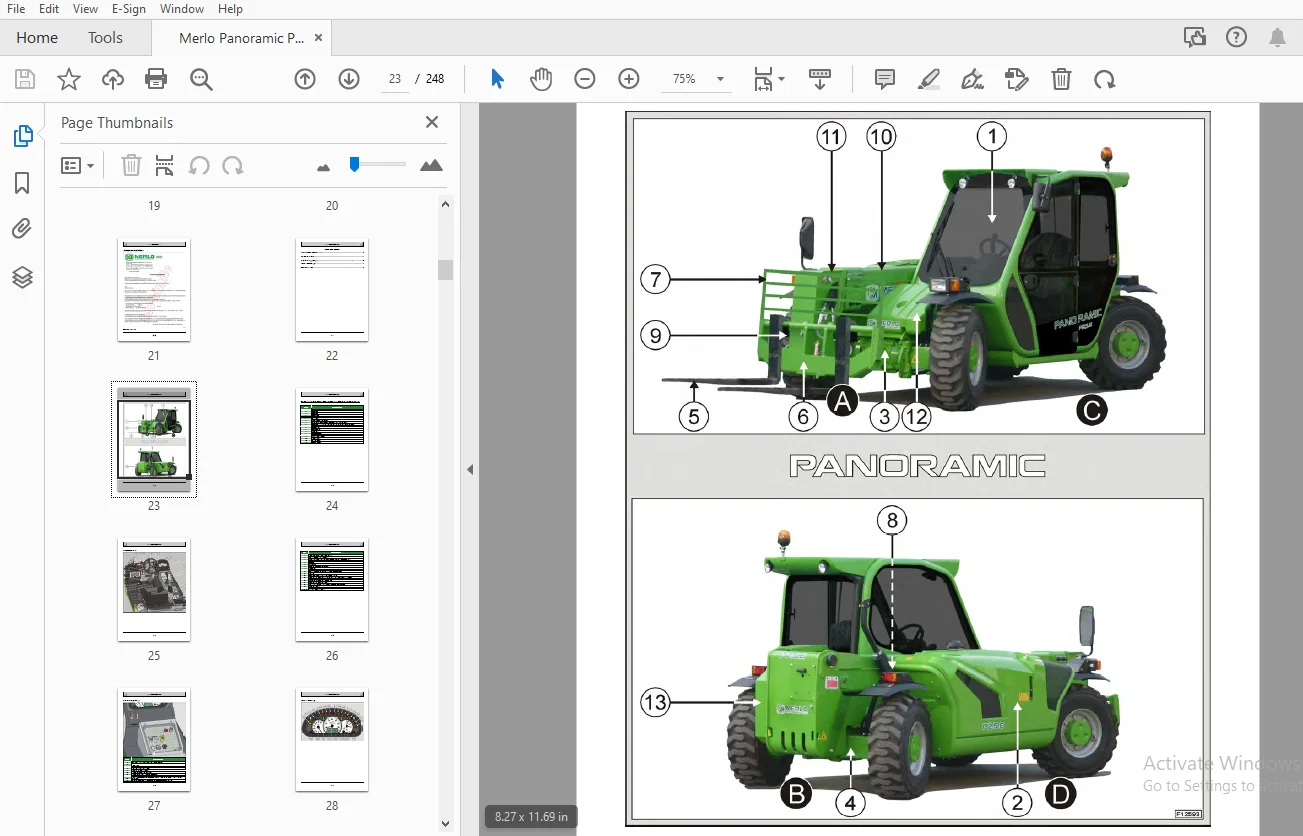Click the fill and sign form tool
The height and width of the screenshot is (836, 1303).
pyautogui.click(x=1017, y=79)
